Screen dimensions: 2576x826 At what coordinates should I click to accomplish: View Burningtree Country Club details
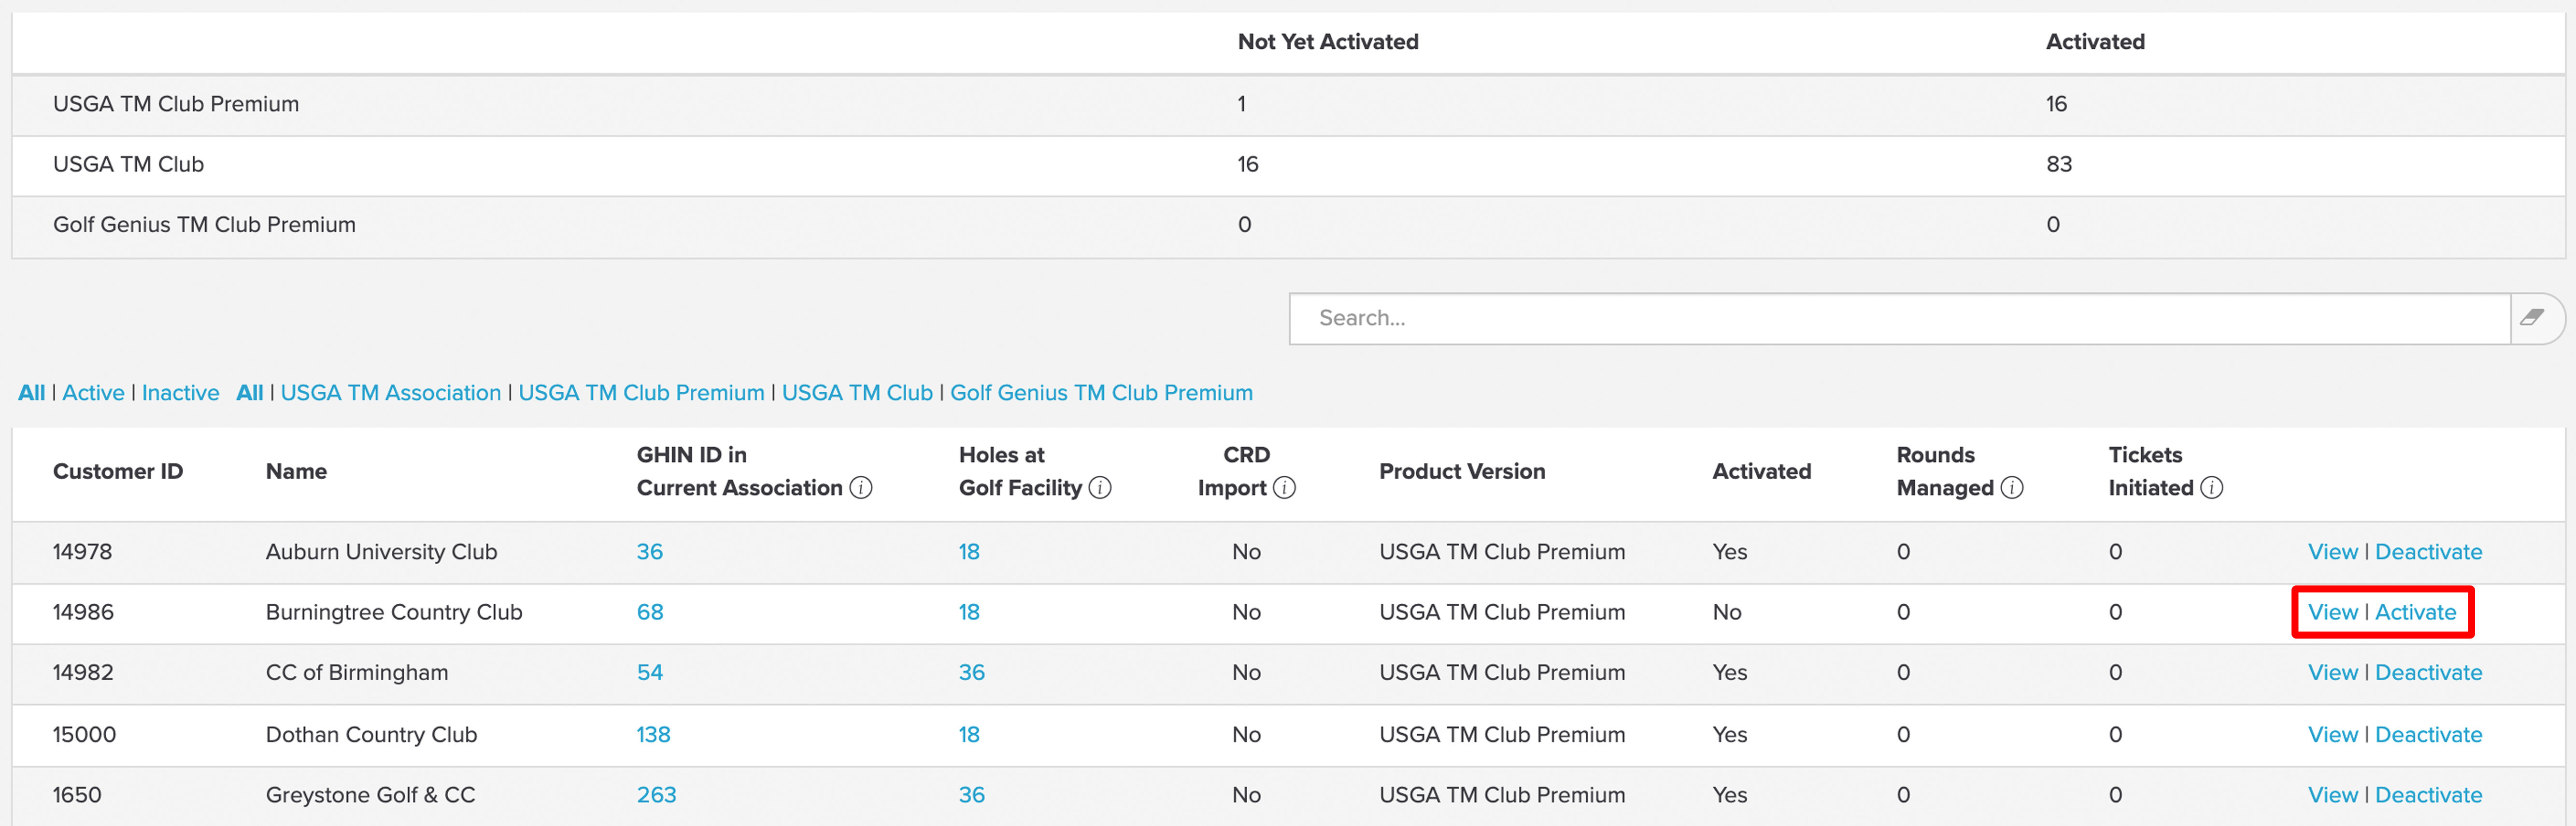point(2332,612)
